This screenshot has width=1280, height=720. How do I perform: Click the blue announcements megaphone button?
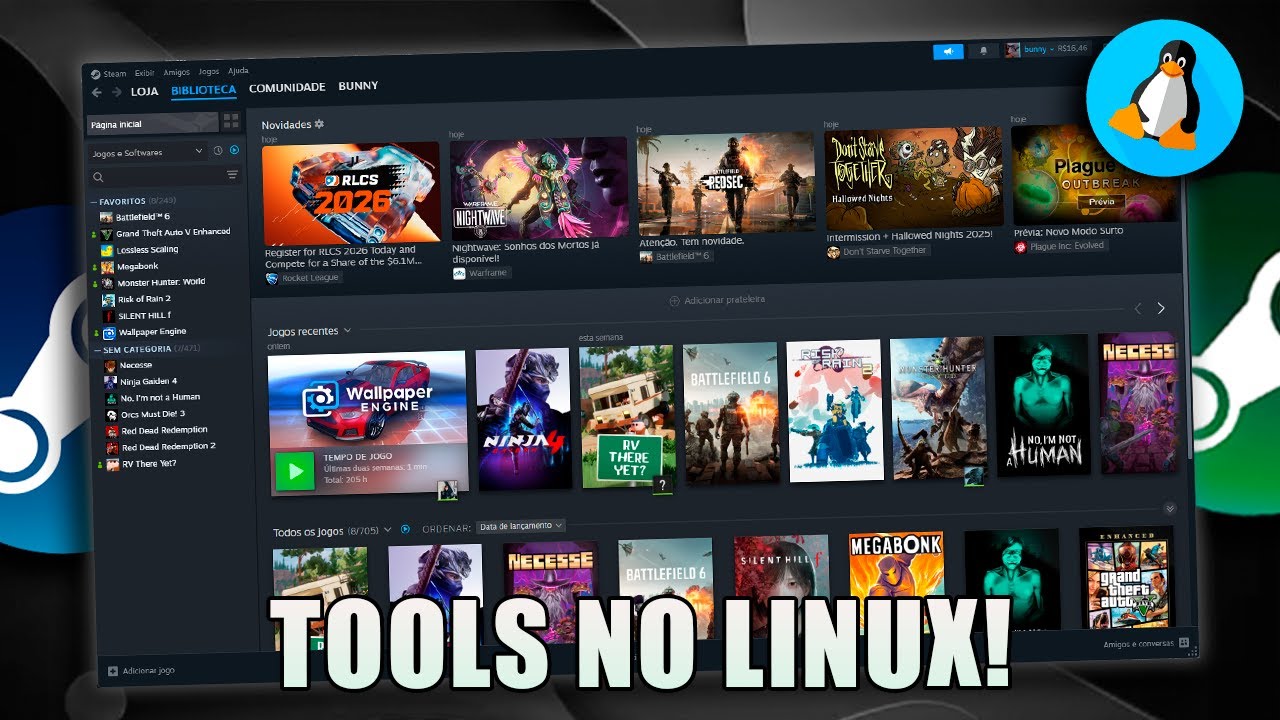pos(948,52)
